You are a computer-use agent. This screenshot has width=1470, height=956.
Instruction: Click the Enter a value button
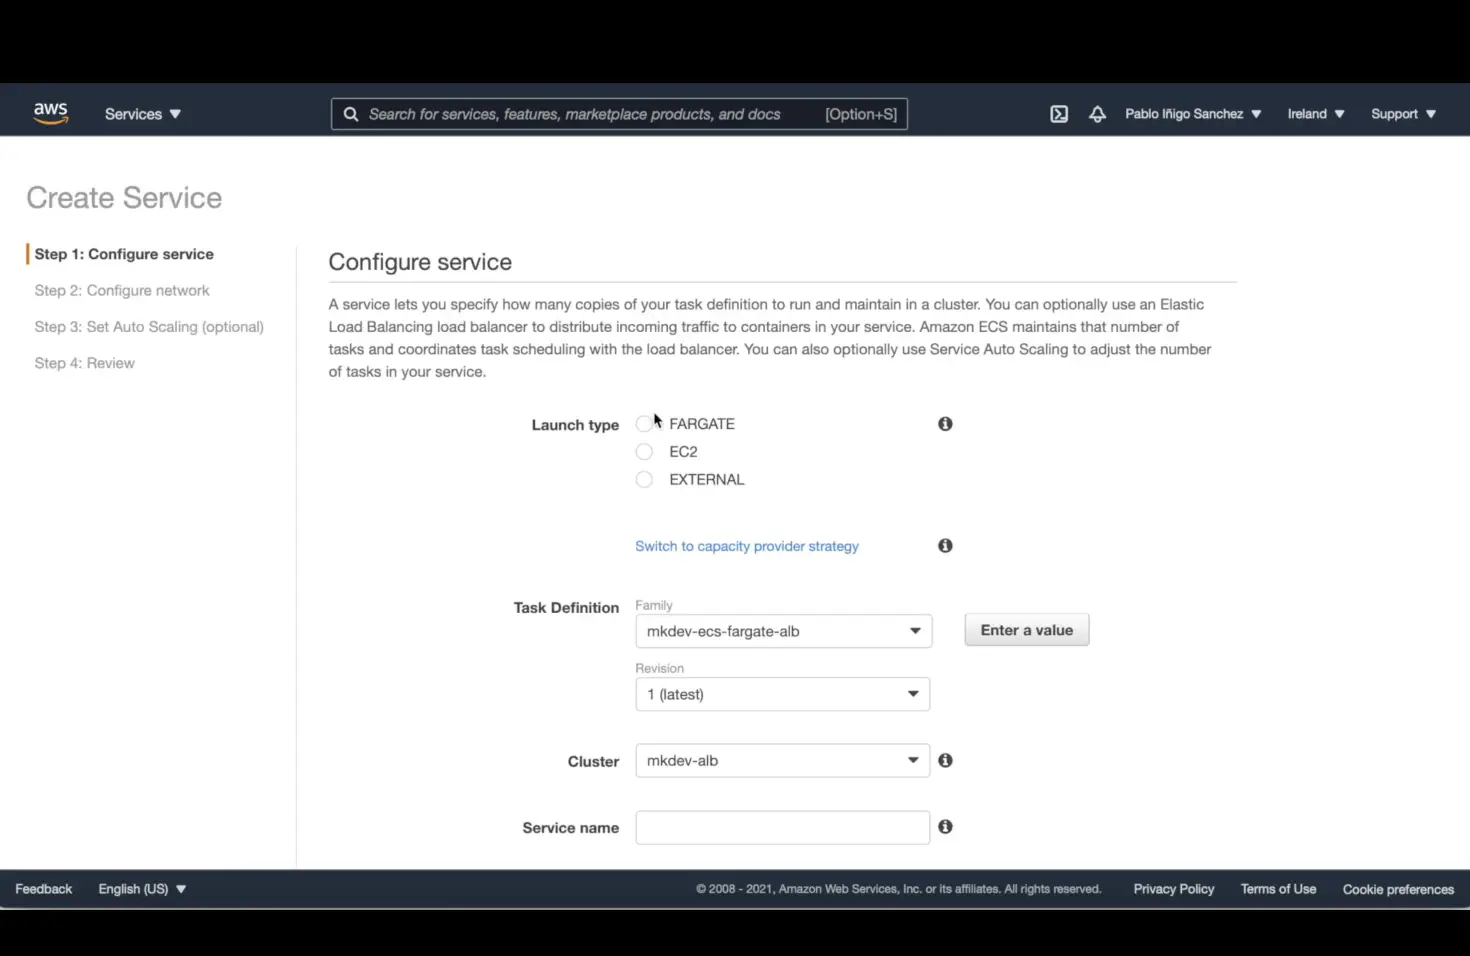coord(1027,630)
